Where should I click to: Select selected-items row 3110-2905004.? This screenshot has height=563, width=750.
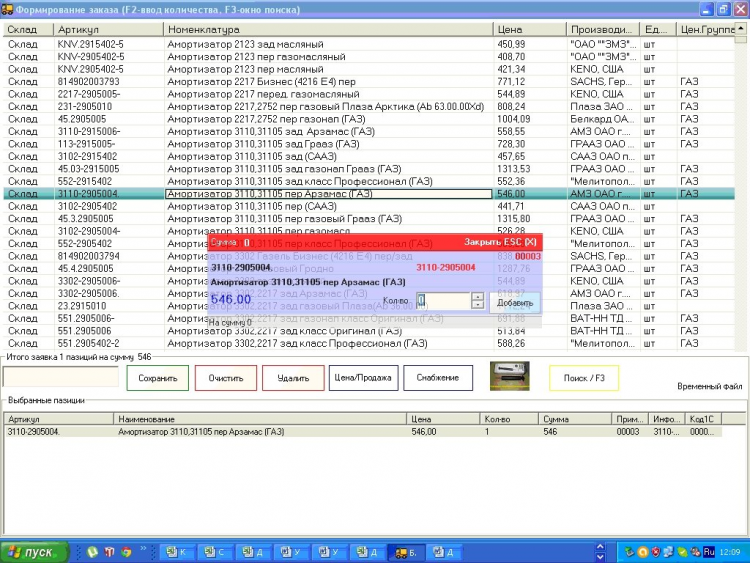point(363,431)
